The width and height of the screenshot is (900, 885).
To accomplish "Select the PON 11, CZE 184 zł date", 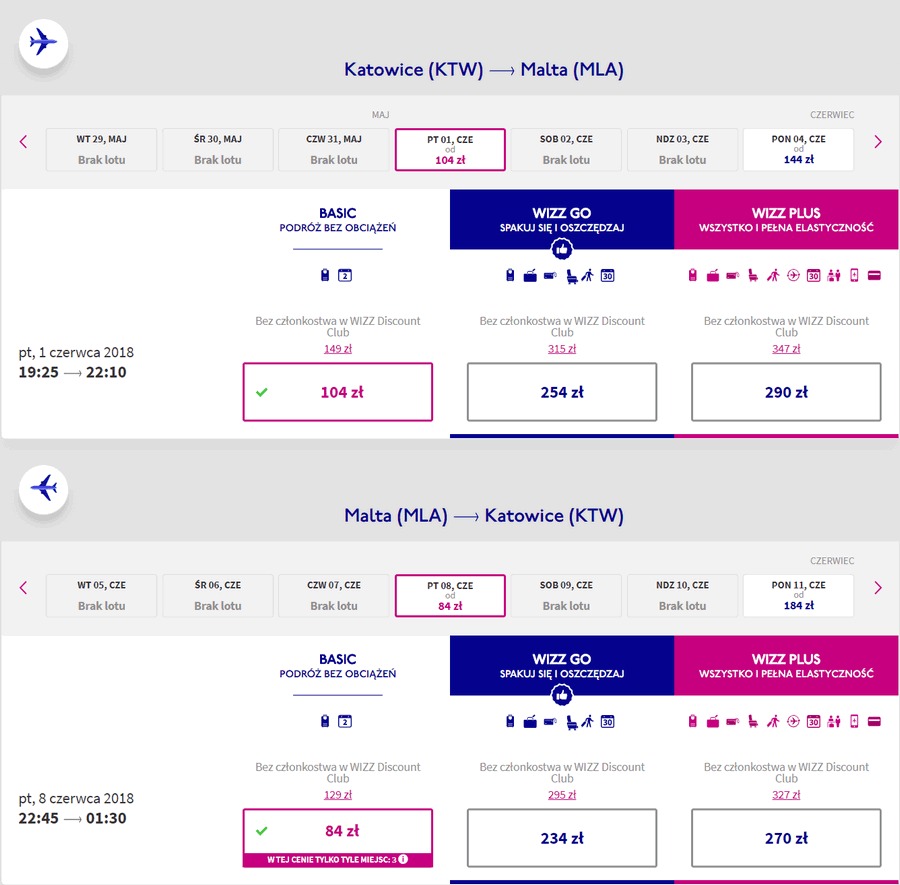I will [798, 595].
